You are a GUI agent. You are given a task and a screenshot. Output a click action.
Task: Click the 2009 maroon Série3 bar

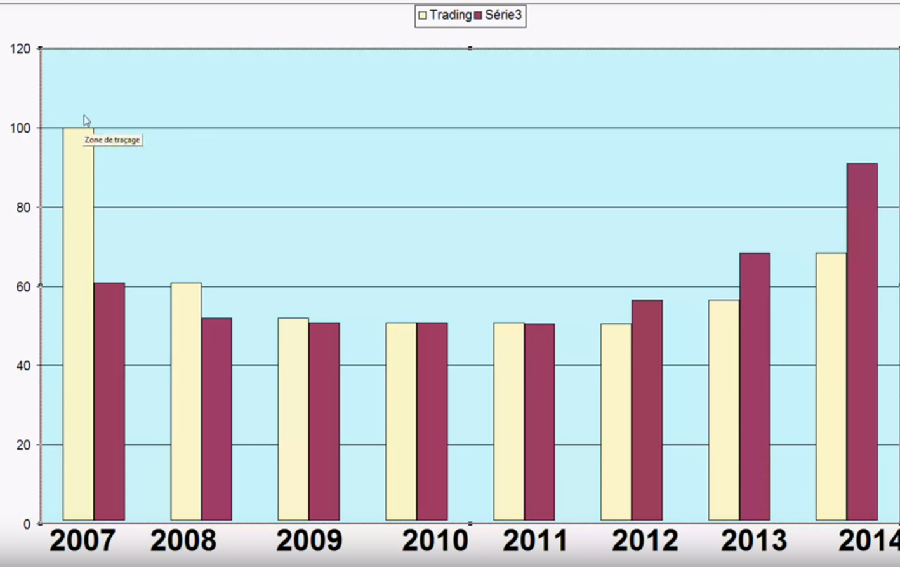324,422
